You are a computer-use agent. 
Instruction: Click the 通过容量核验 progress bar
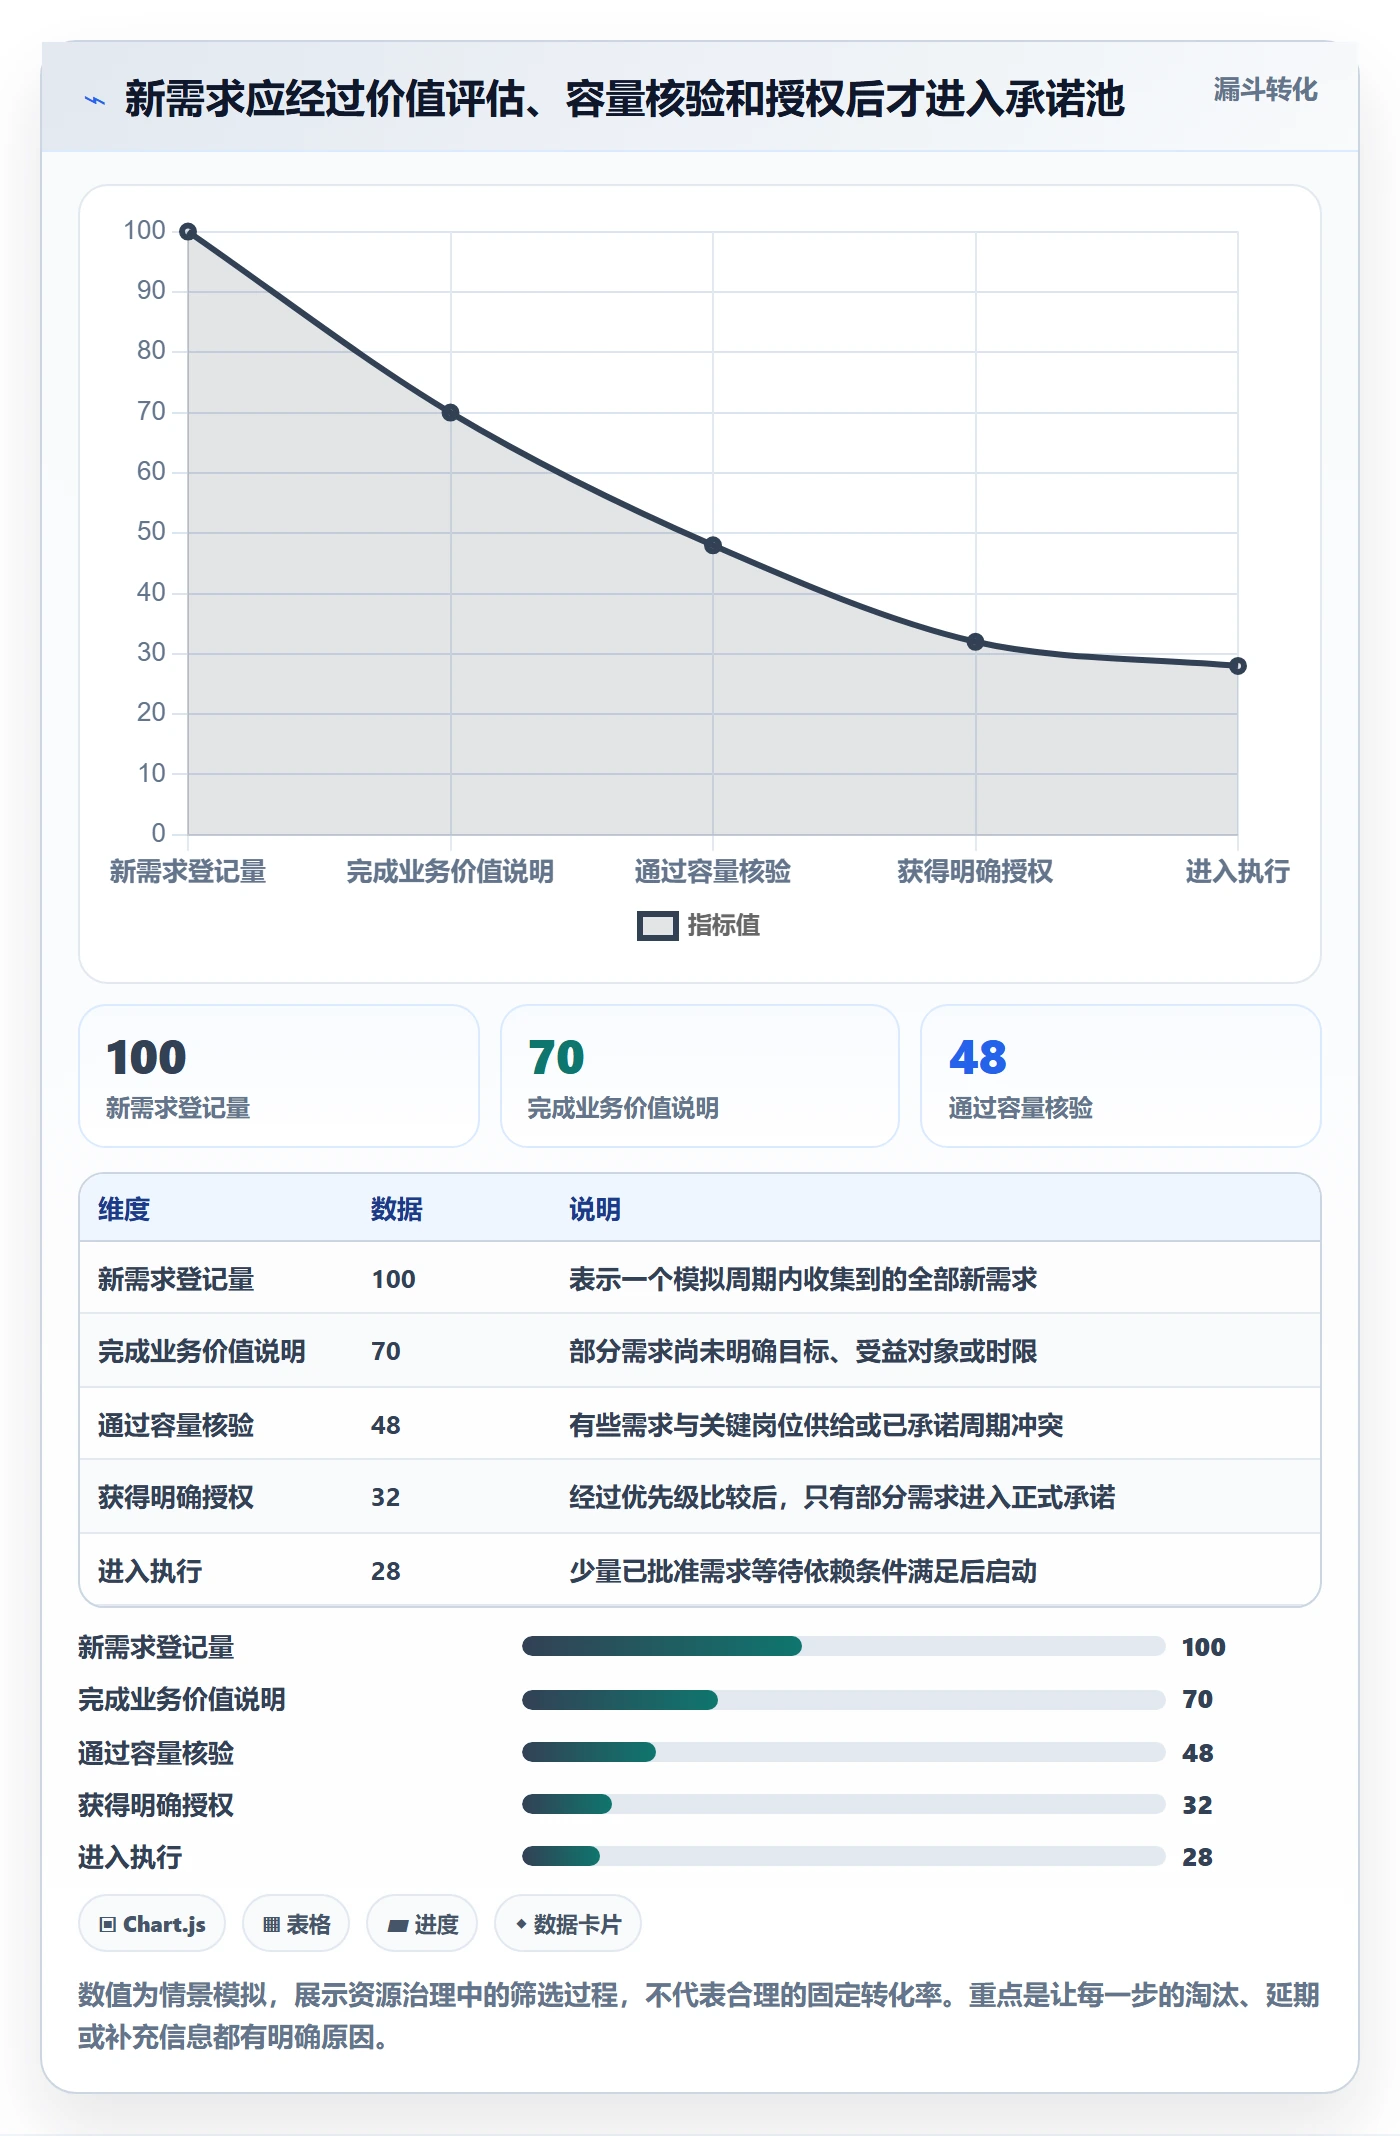click(x=844, y=1752)
